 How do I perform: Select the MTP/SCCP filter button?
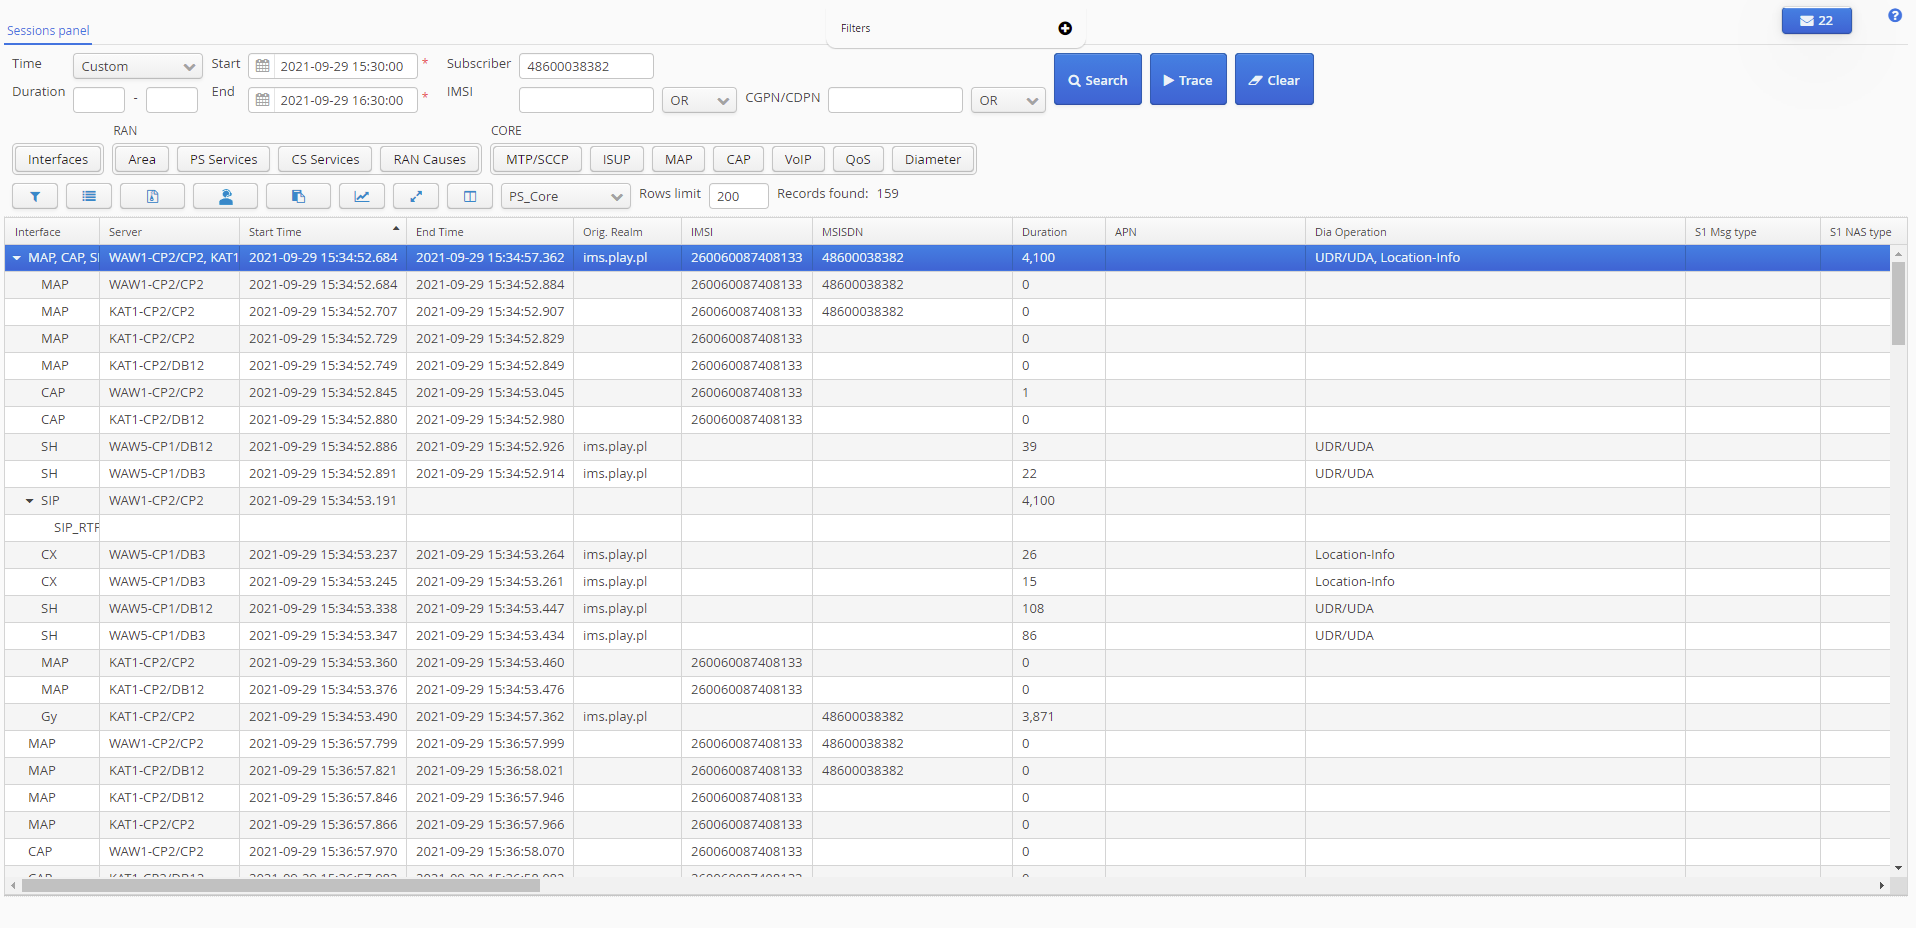click(537, 159)
